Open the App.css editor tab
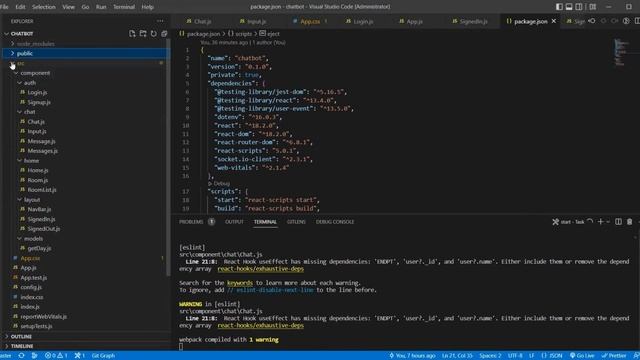 tap(310, 21)
